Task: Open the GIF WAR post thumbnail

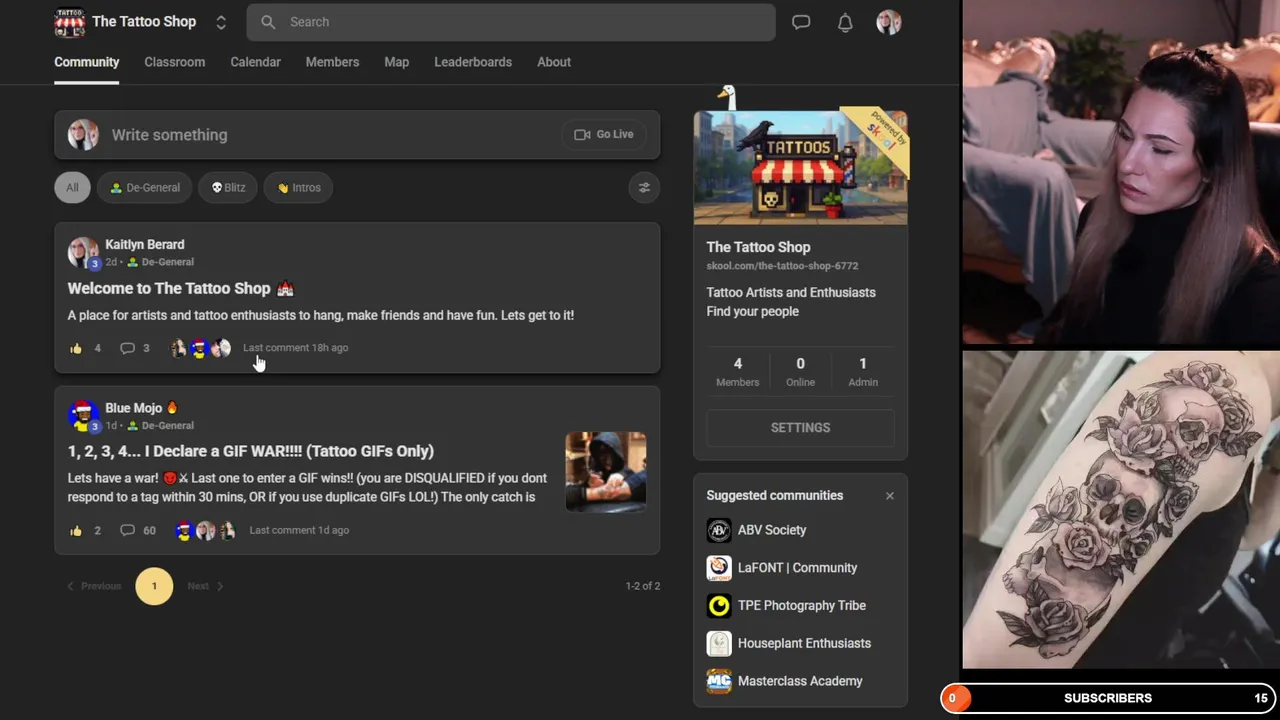Action: click(606, 471)
